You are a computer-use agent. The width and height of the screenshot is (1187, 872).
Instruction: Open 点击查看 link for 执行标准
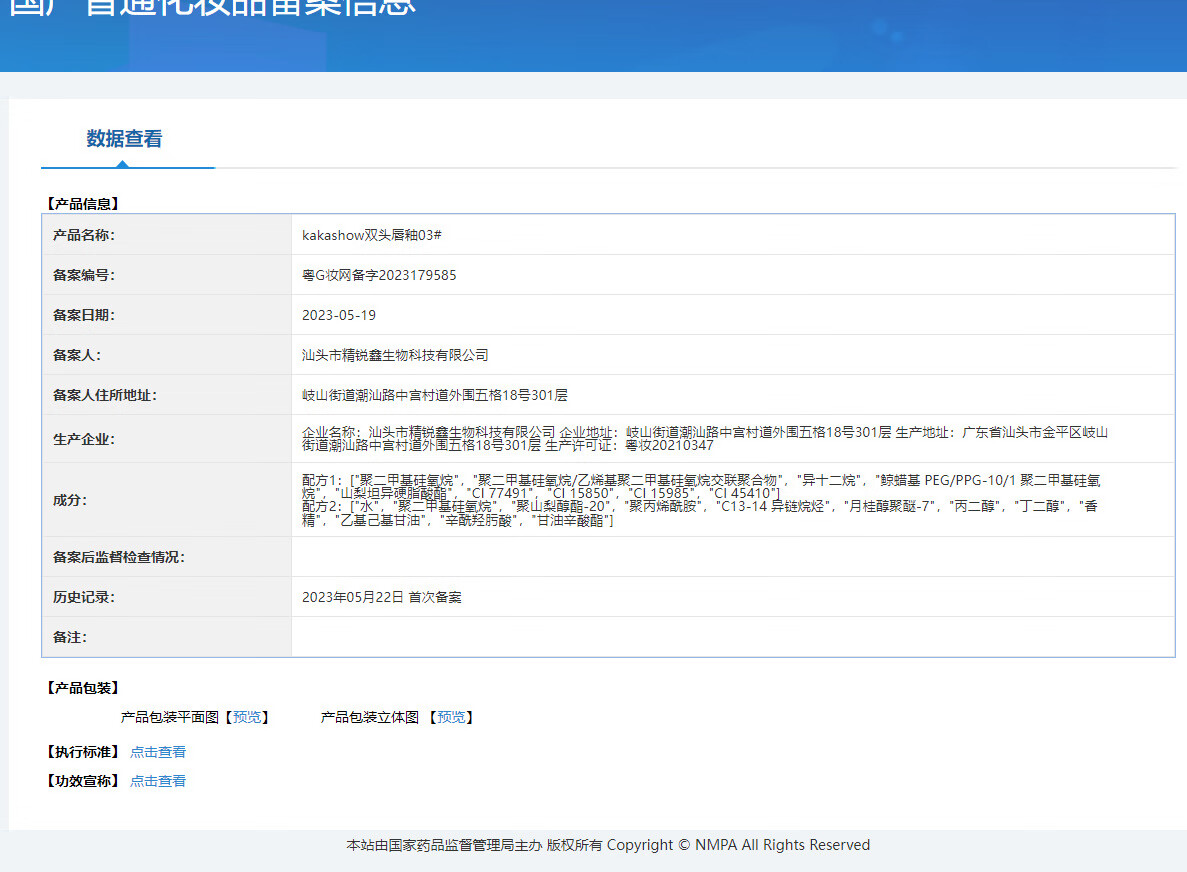tap(158, 752)
